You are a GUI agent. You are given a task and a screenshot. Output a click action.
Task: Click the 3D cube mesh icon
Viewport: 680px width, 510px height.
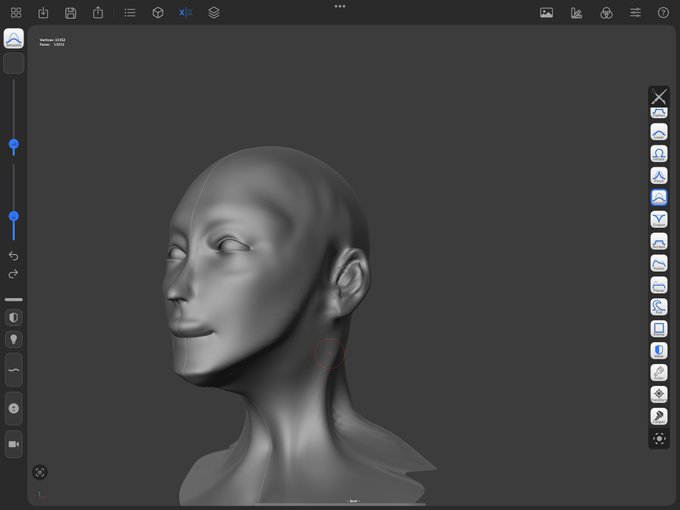[158, 13]
